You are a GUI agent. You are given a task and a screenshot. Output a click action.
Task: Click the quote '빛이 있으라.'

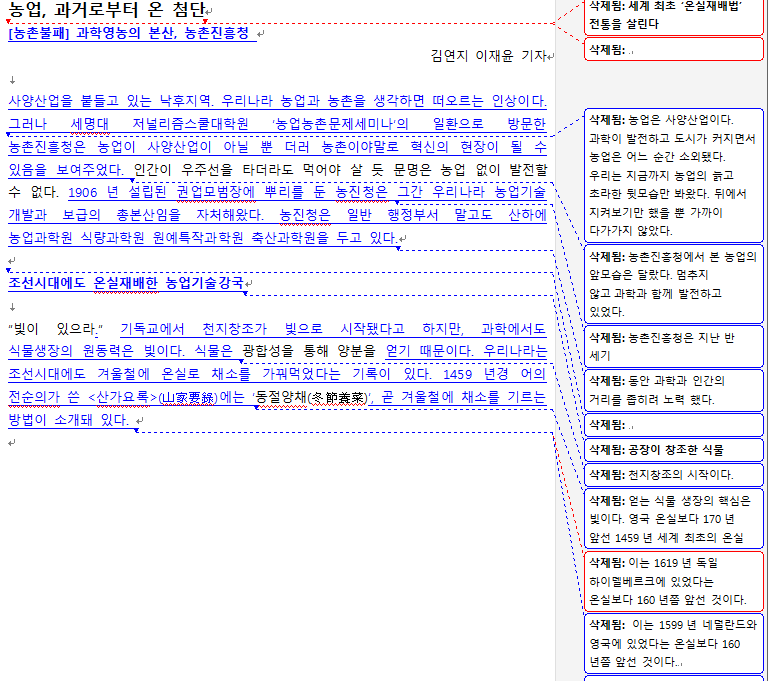pyautogui.click(x=55, y=329)
